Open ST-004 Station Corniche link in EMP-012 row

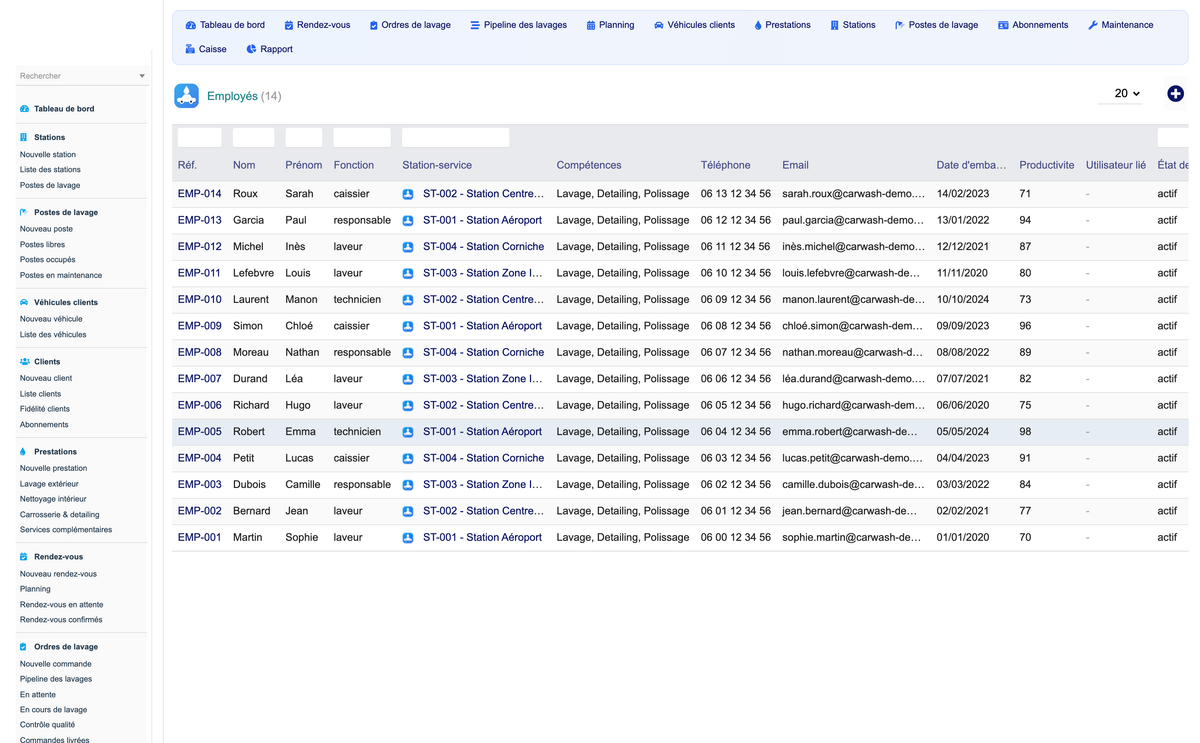pos(483,247)
